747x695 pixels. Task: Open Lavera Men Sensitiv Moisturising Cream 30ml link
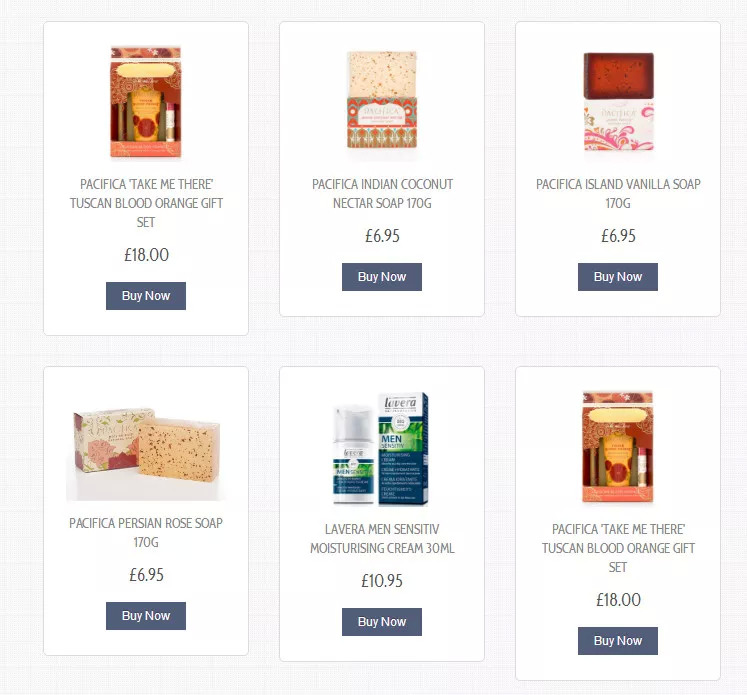click(x=382, y=539)
